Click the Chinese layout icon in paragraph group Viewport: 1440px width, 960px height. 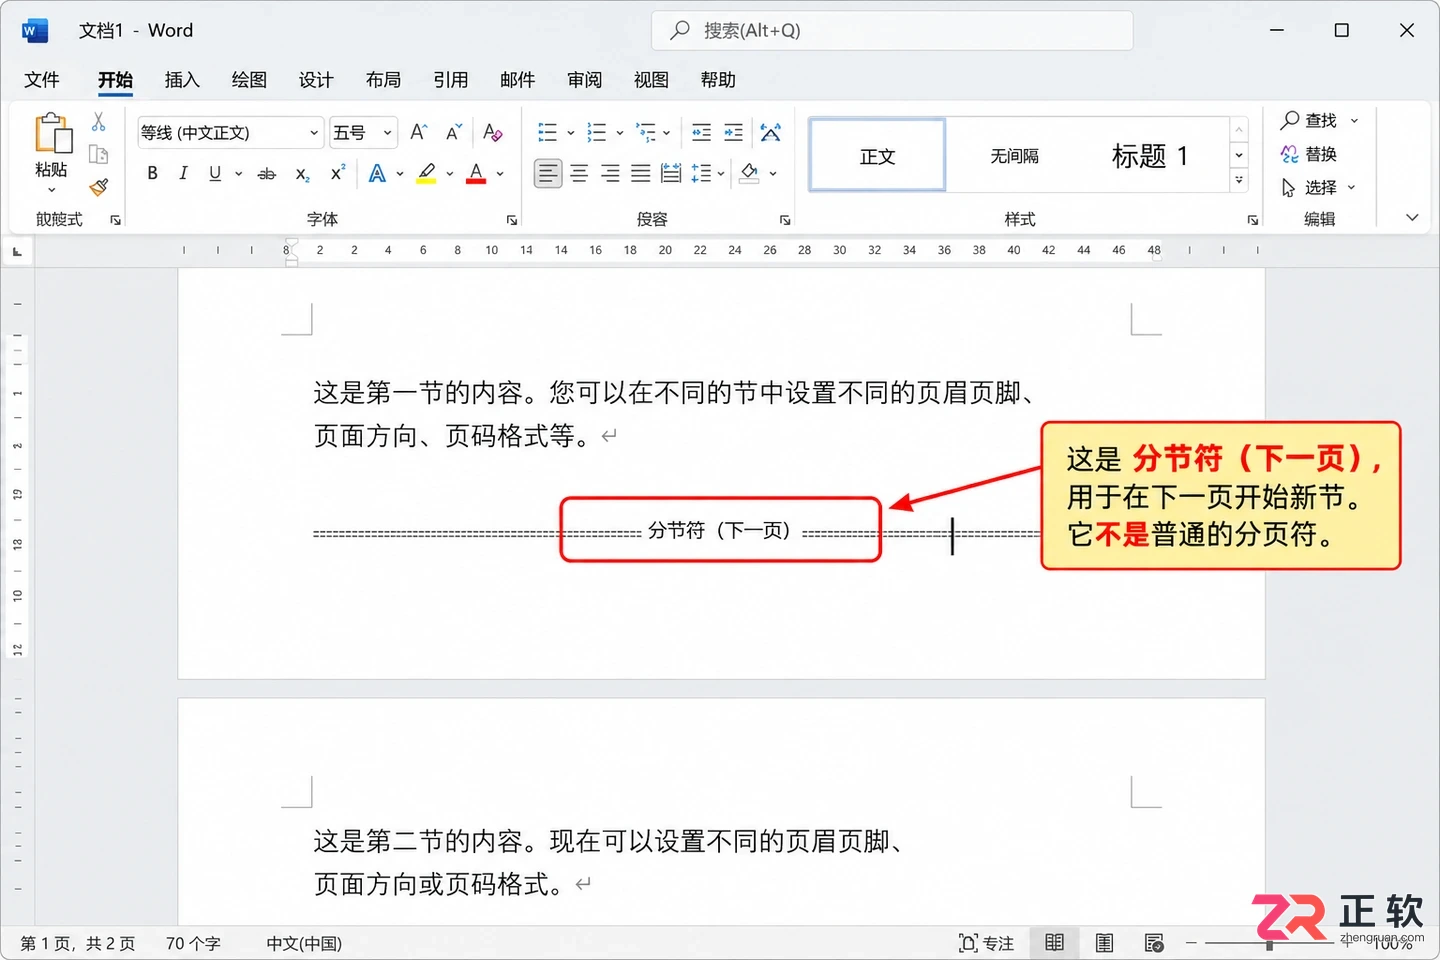(x=770, y=132)
